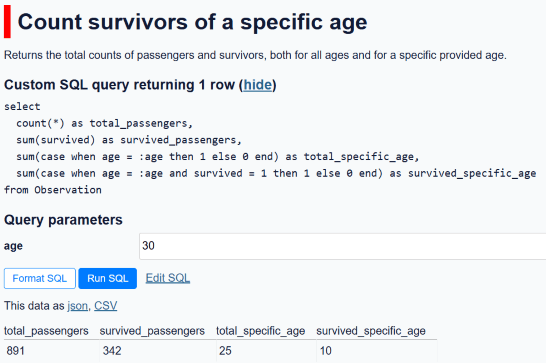Run the SQL query
The width and height of the screenshot is (546, 363).
tap(108, 278)
